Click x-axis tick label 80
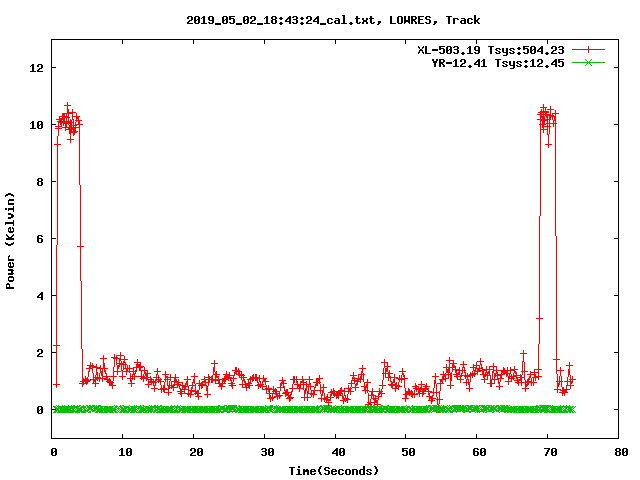This screenshot has width=640, height=480. [621, 452]
